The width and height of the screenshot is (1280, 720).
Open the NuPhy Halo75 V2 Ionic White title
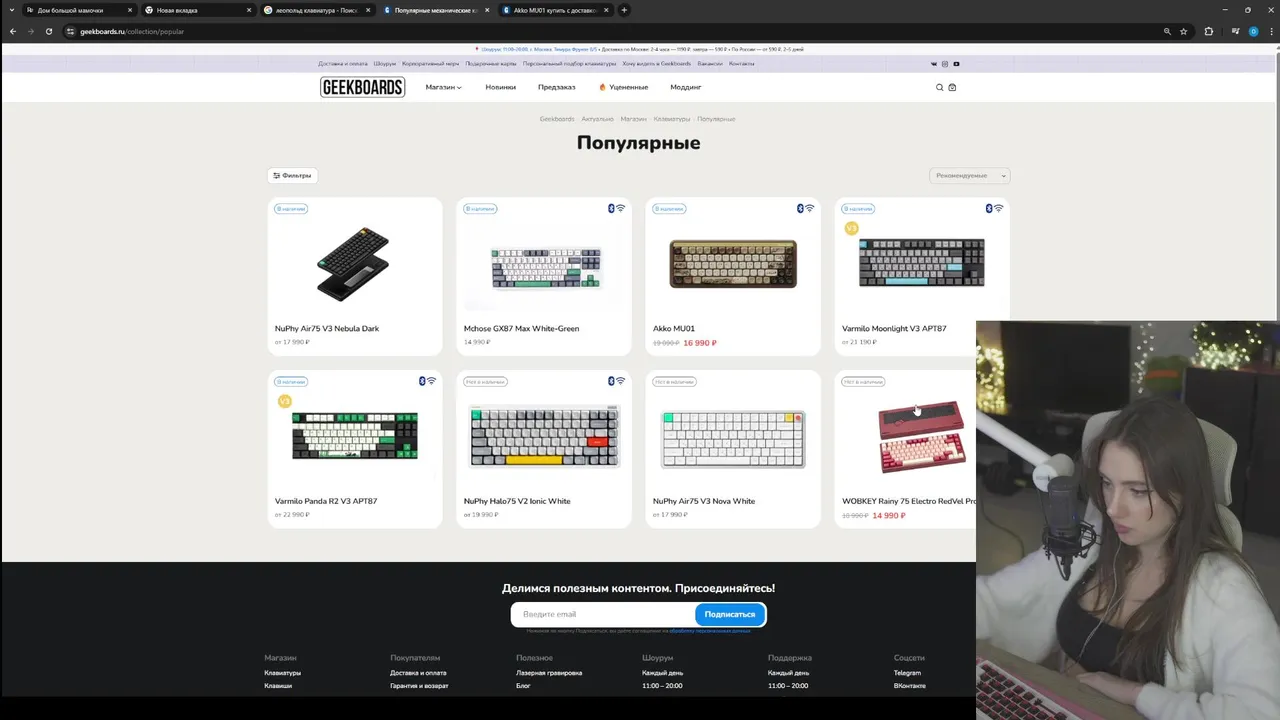click(x=517, y=501)
